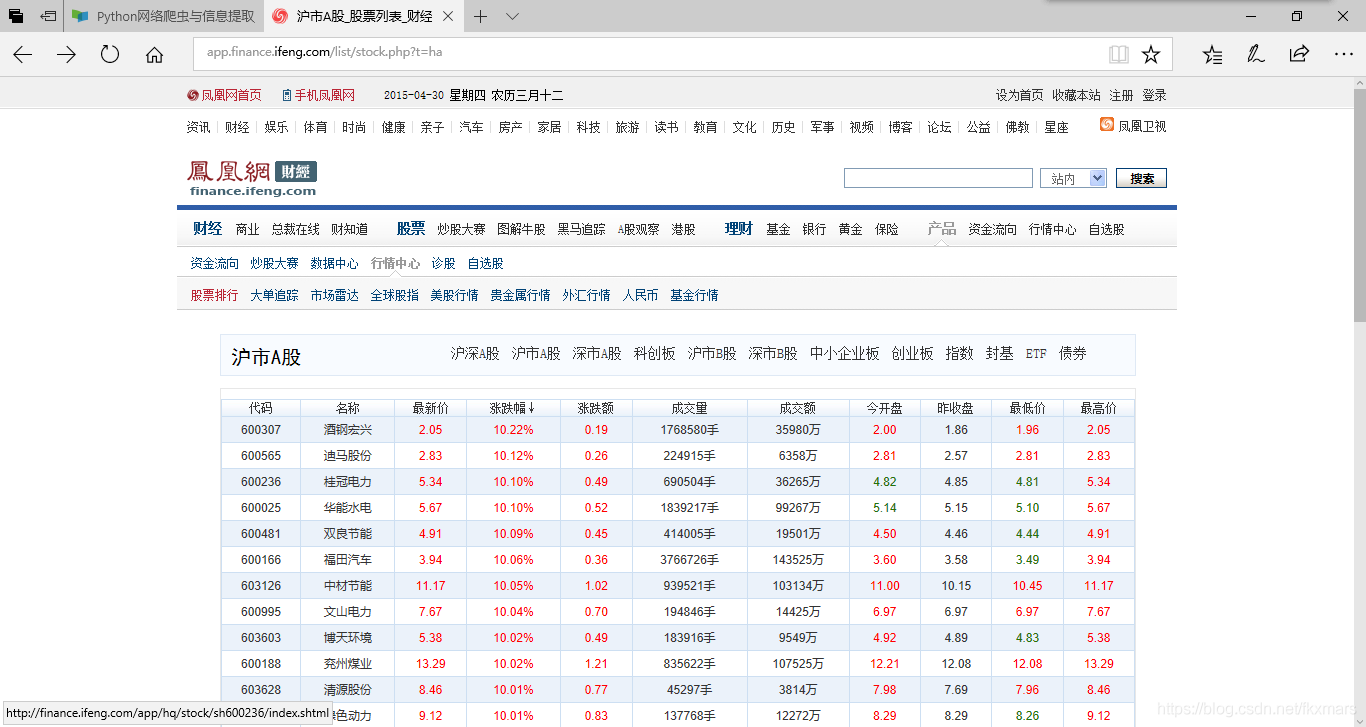This screenshot has height=727, width=1366.
Task: Open the 股票 main menu
Action: click(x=411, y=228)
